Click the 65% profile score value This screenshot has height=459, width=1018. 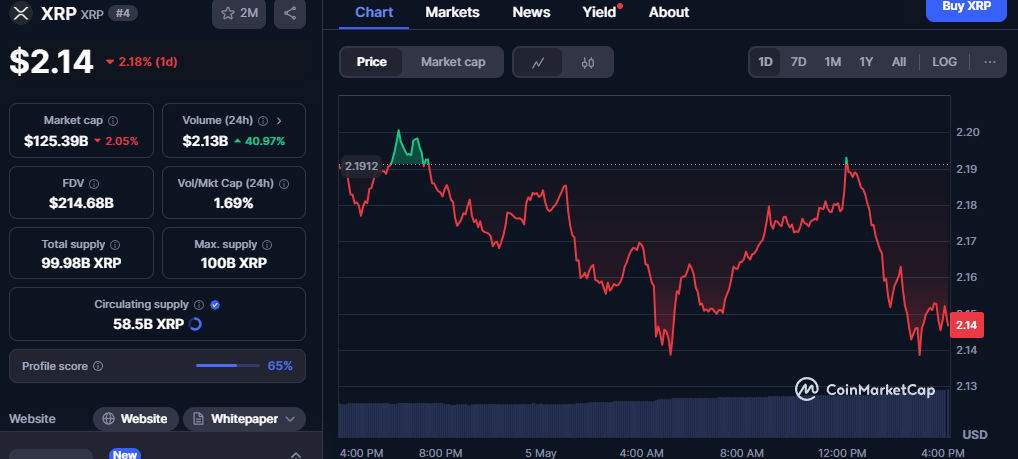point(280,366)
